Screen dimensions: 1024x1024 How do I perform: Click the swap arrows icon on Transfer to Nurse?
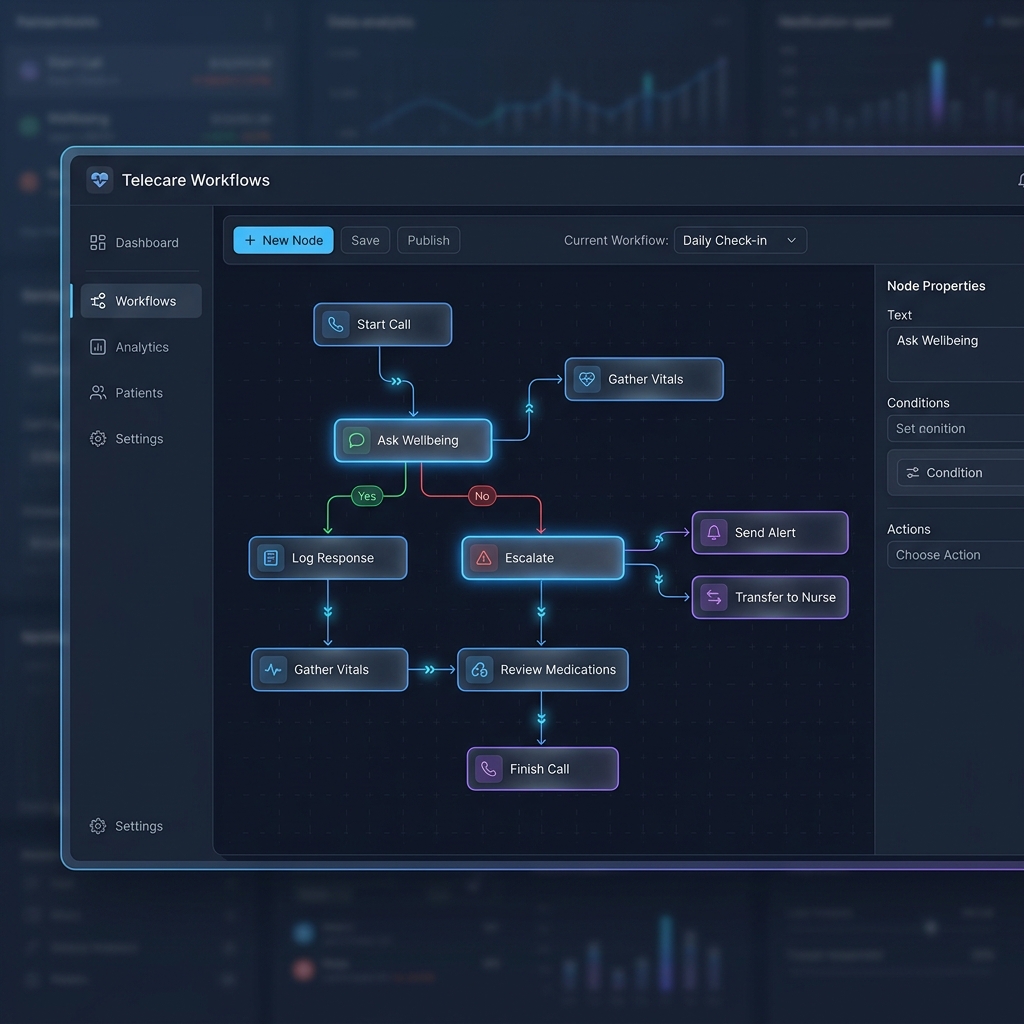714,597
